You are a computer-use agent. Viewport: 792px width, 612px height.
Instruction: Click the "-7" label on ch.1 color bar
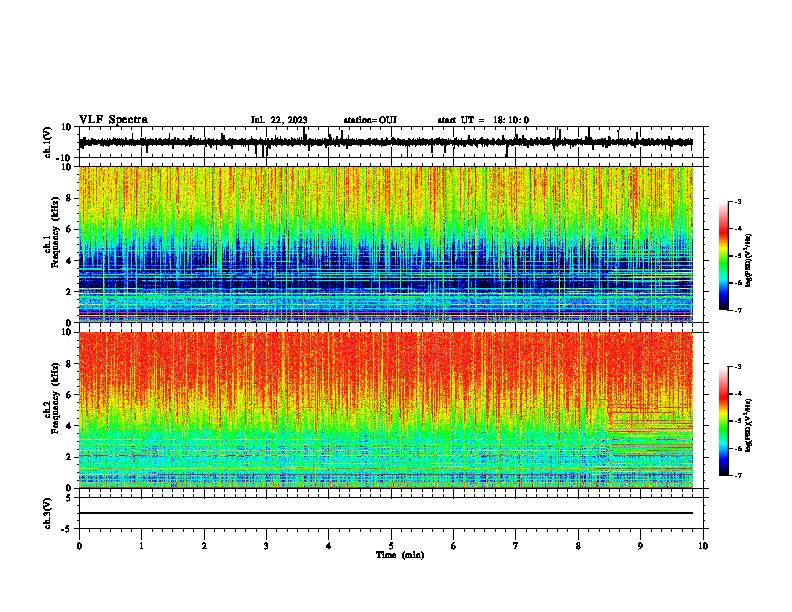[x=737, y=310]
